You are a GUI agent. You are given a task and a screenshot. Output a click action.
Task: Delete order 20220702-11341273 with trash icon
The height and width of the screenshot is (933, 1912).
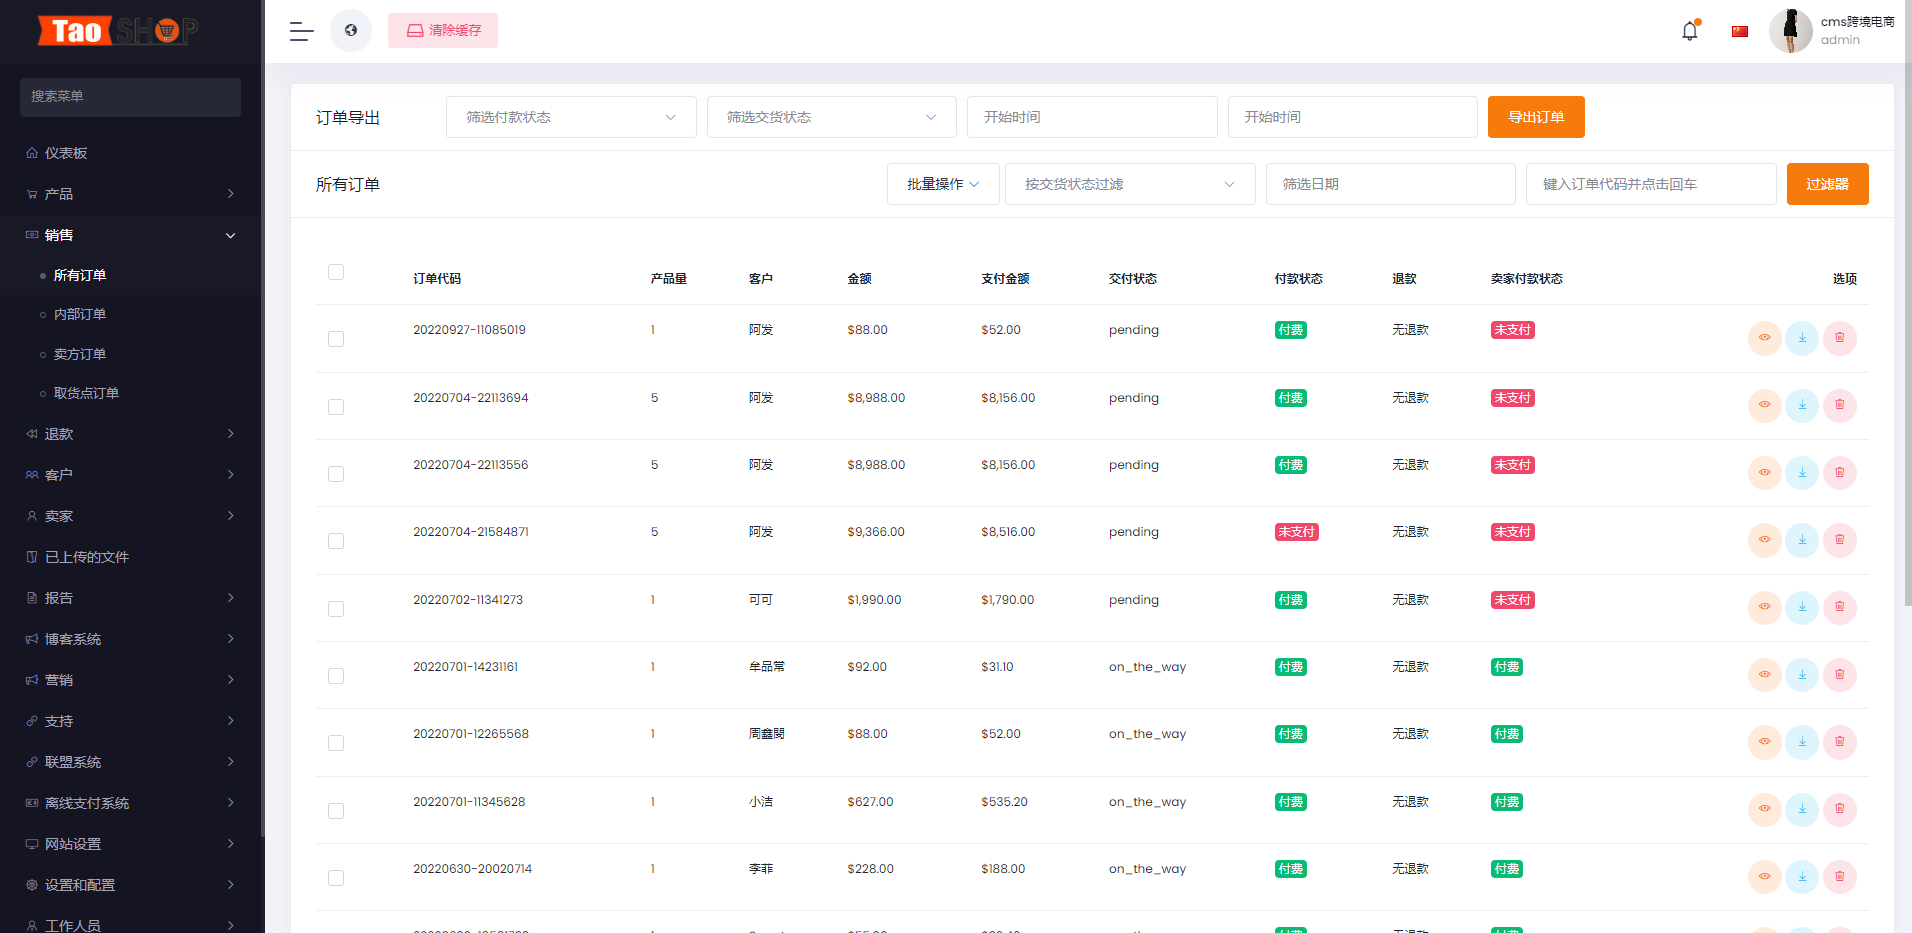tap(1839, 607)
